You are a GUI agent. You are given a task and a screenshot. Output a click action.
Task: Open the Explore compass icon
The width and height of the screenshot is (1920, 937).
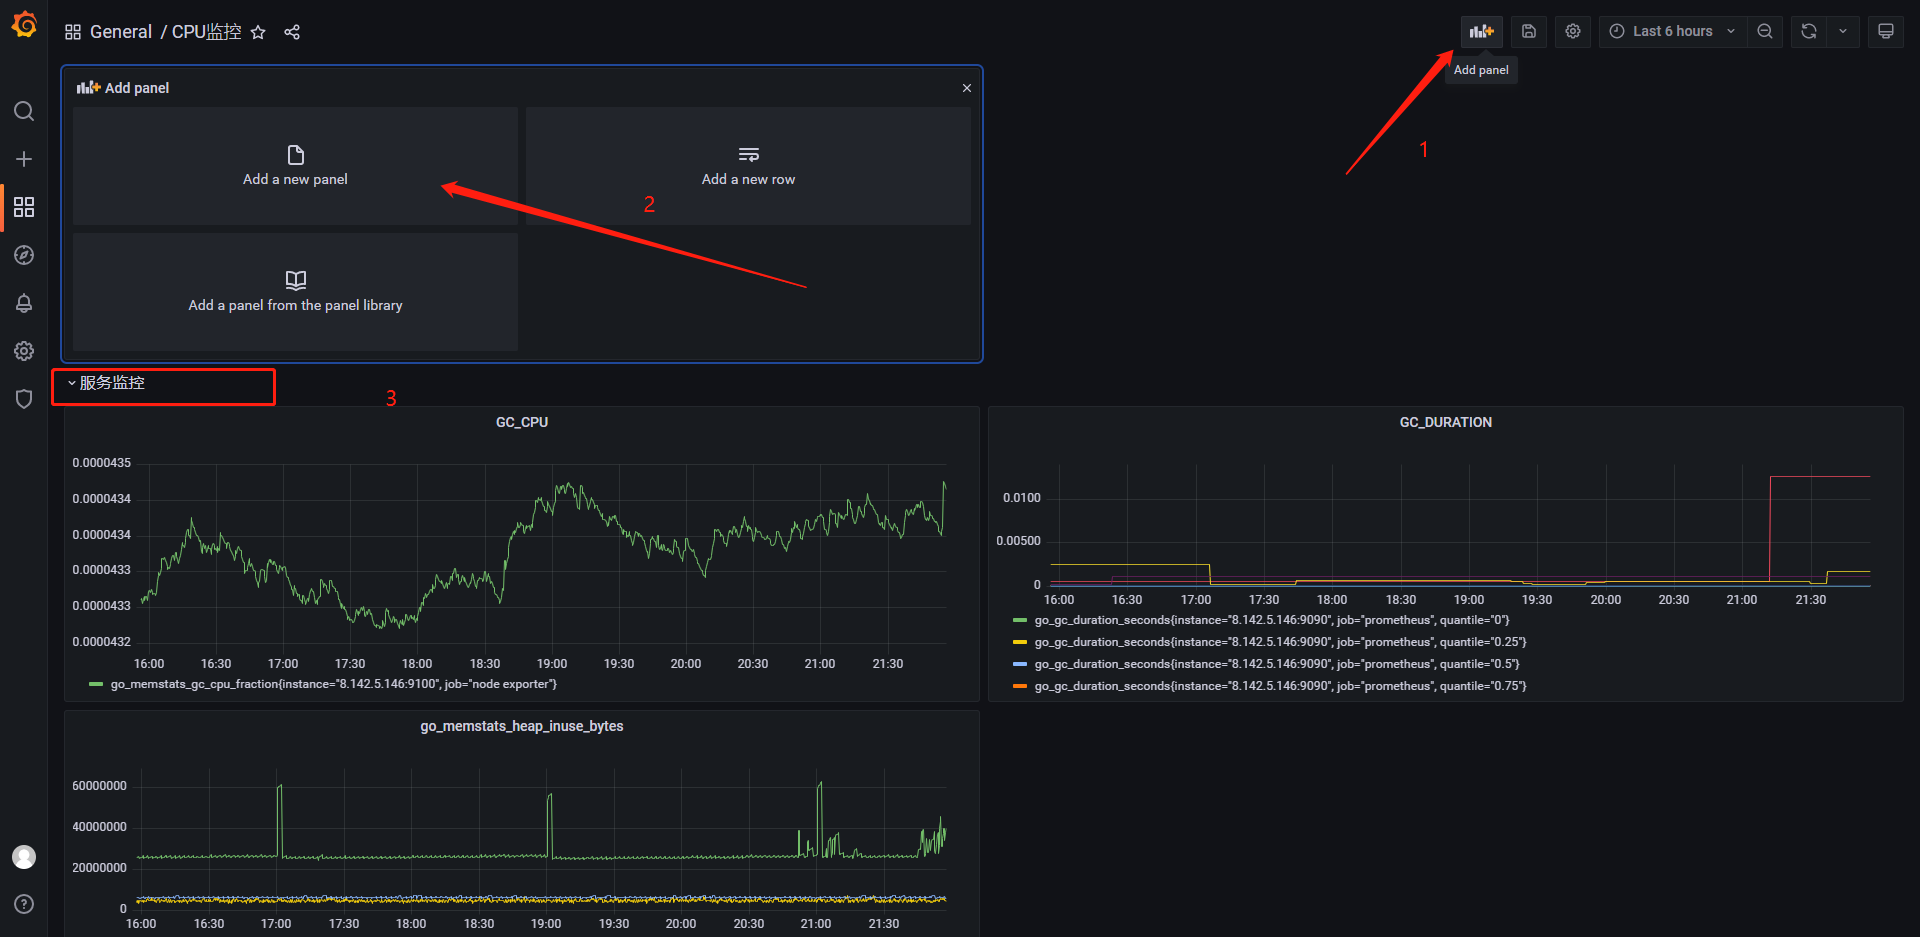coord(24,255)
